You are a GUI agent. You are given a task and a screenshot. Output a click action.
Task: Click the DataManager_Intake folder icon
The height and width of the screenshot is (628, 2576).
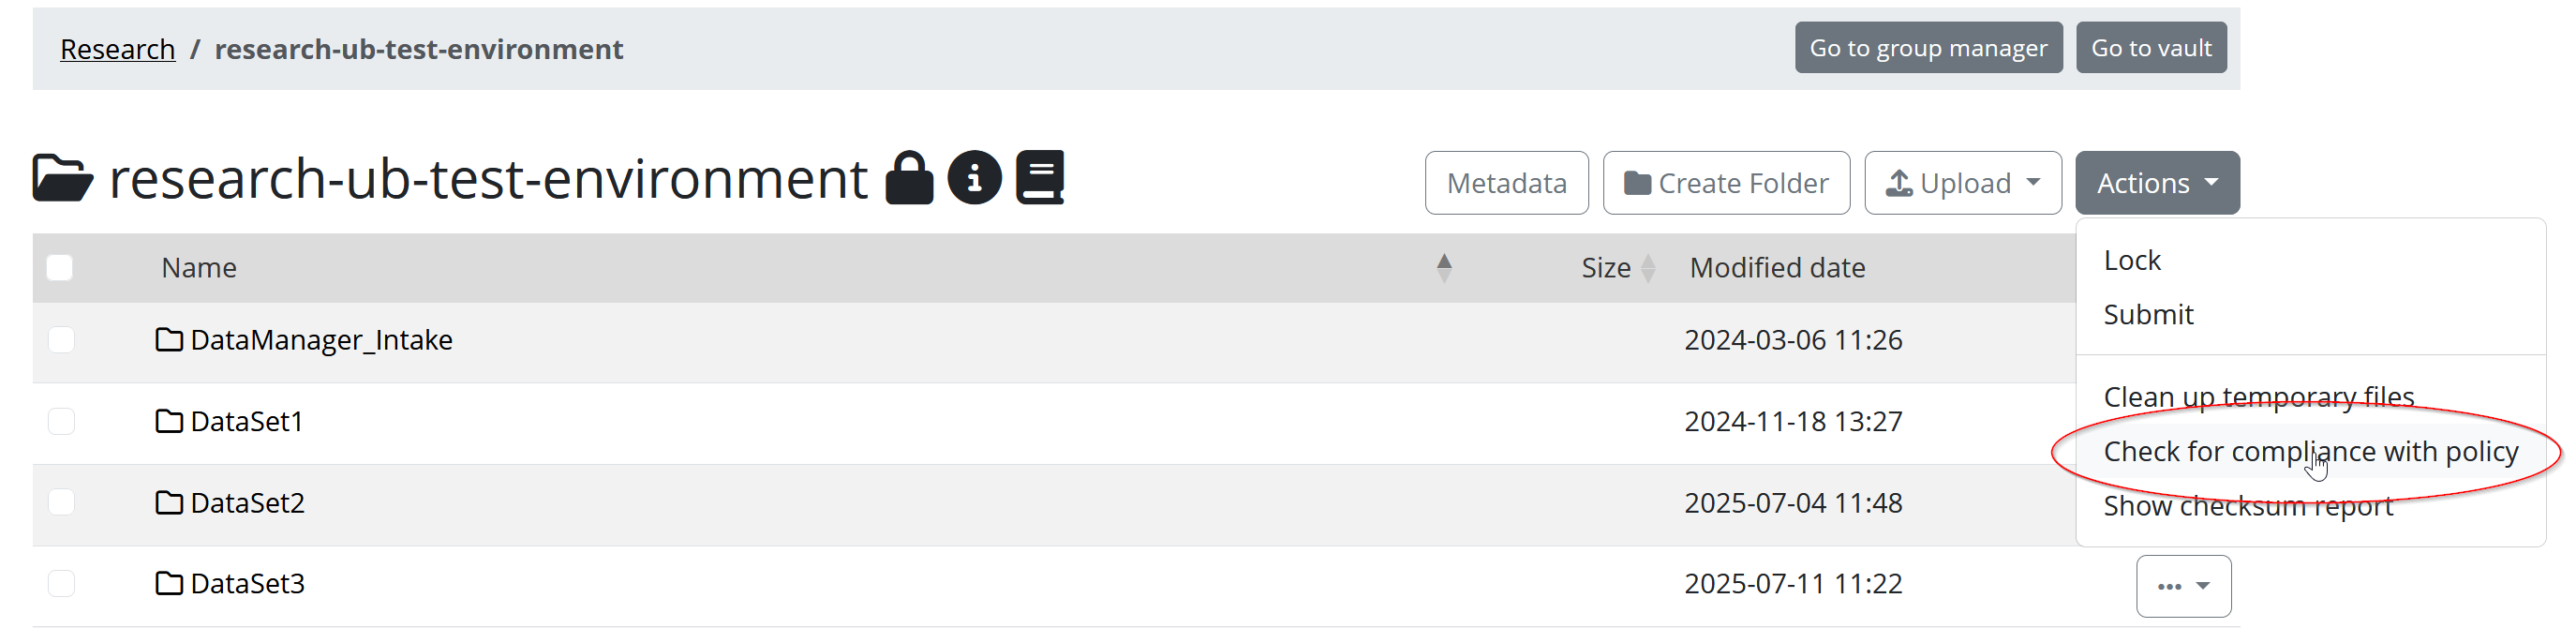(169, 341)
